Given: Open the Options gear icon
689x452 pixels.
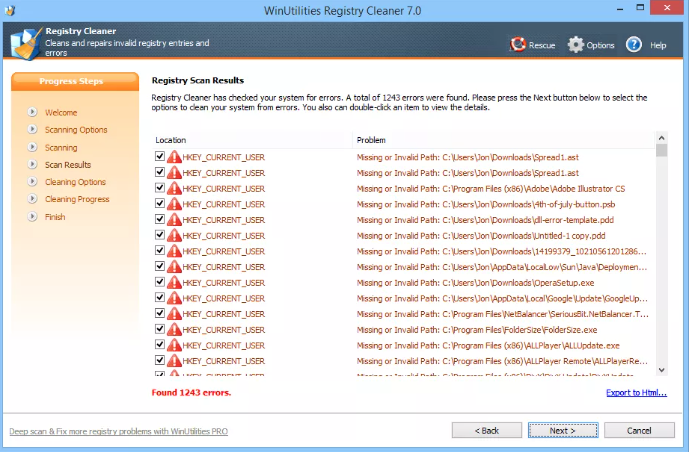Looking at the screenshot, I should click(x=575, y=44).
